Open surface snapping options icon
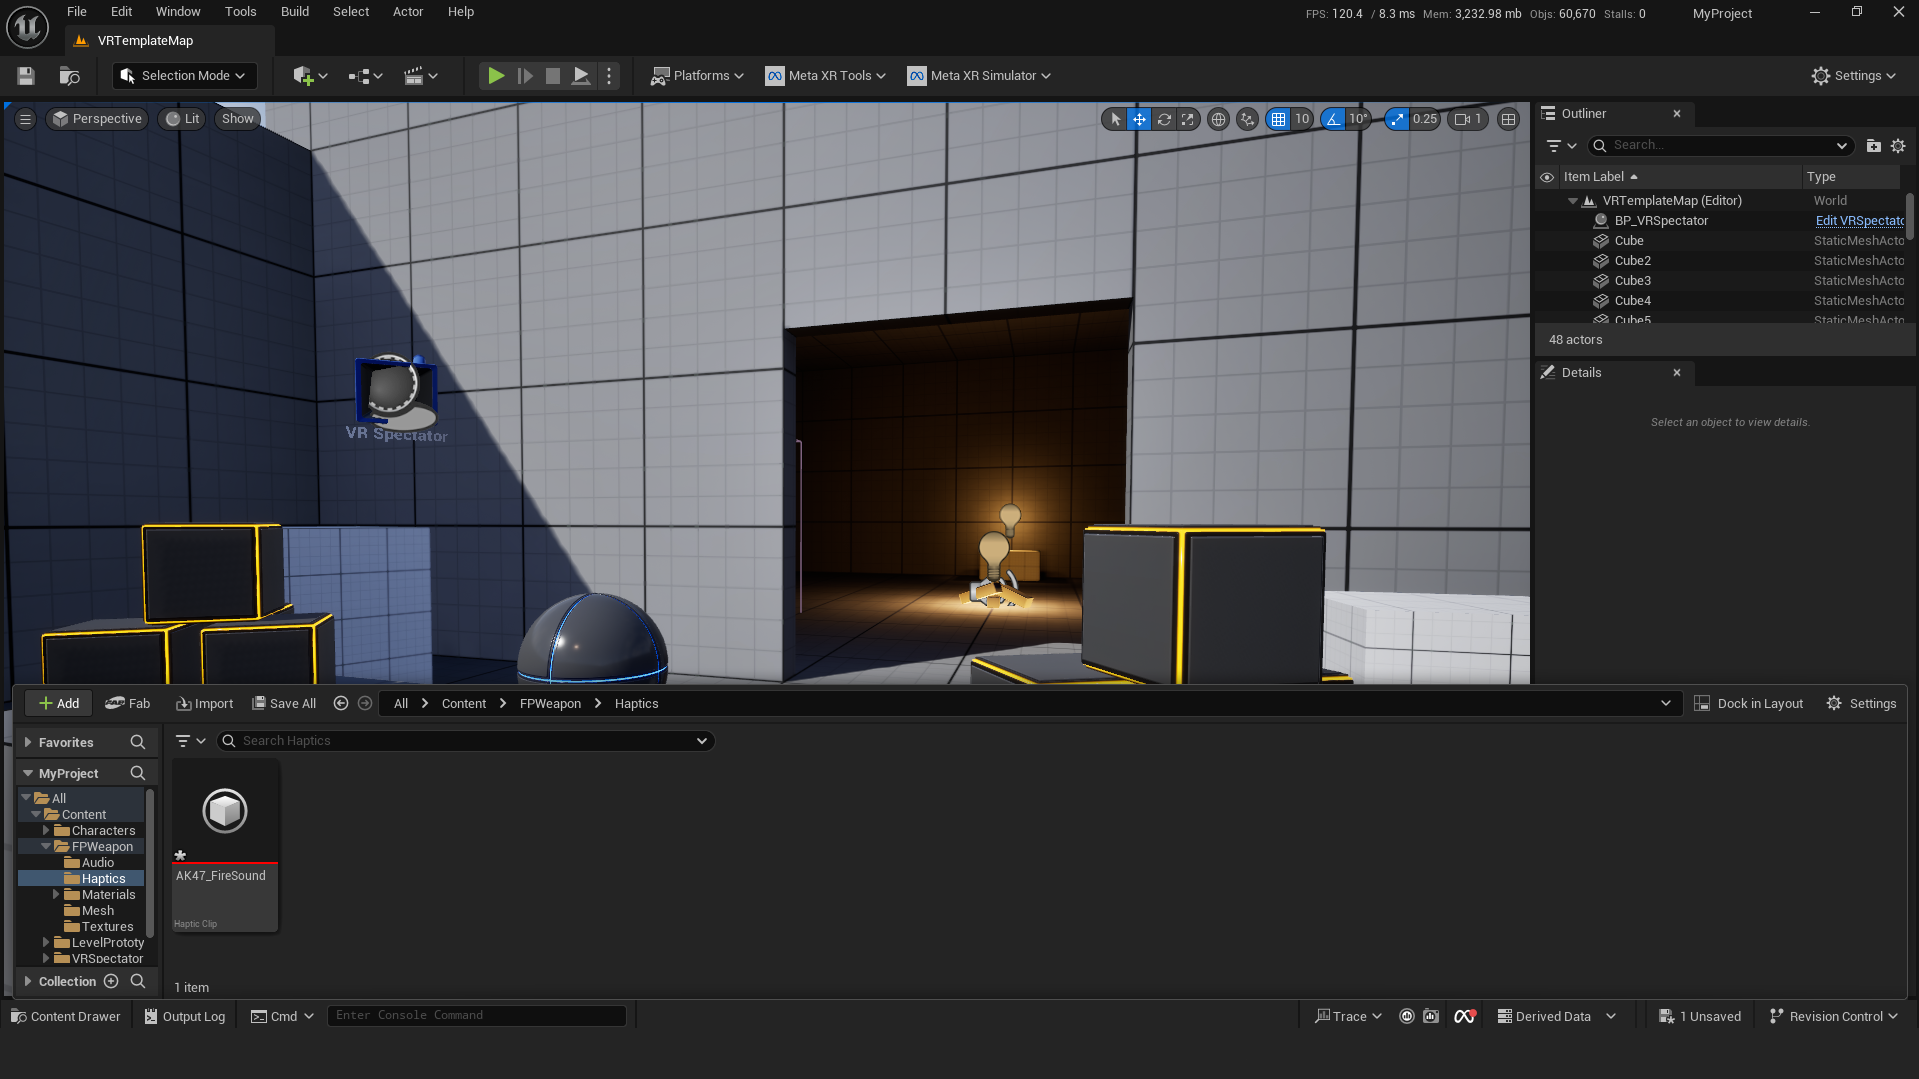Viewport: 1919px width, 1079px height. pyautogui.click(x=1247, y=119)
